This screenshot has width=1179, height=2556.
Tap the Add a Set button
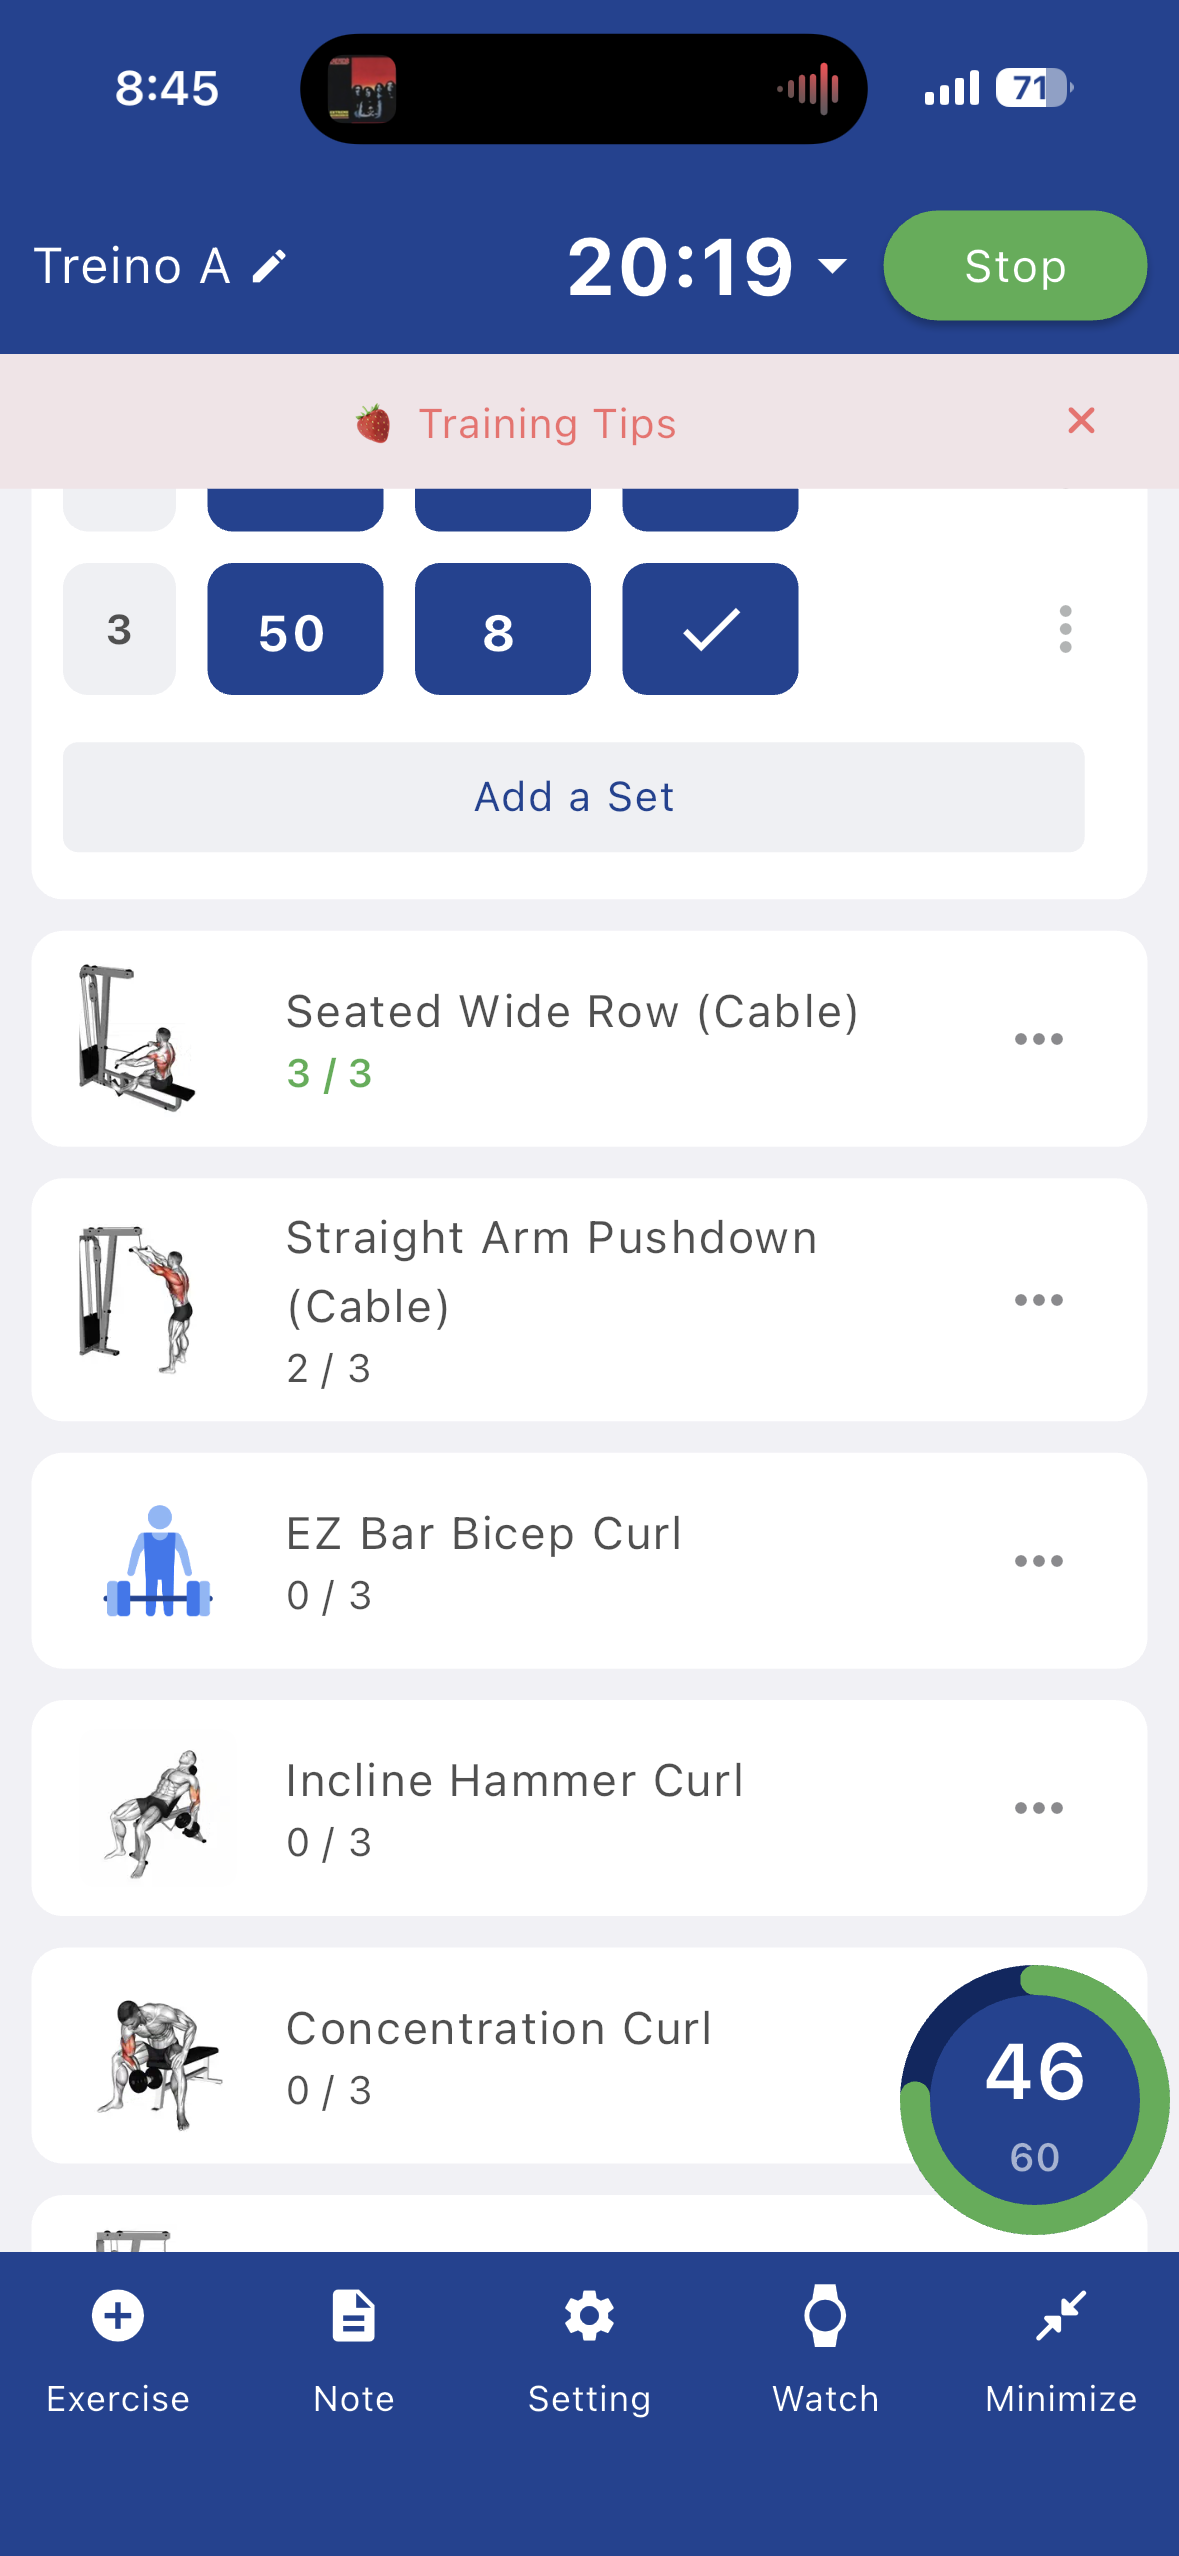tap(573, 797)
